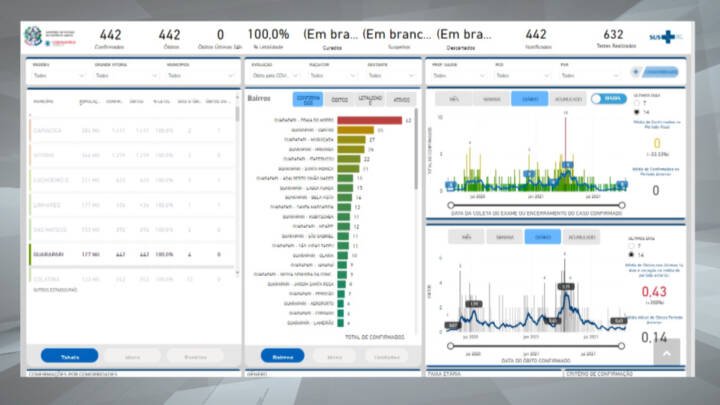Image resolution: width=720 pixels, height=405 pixels.
Task: Click the SUS logo in header
Action: coord(666,36)
